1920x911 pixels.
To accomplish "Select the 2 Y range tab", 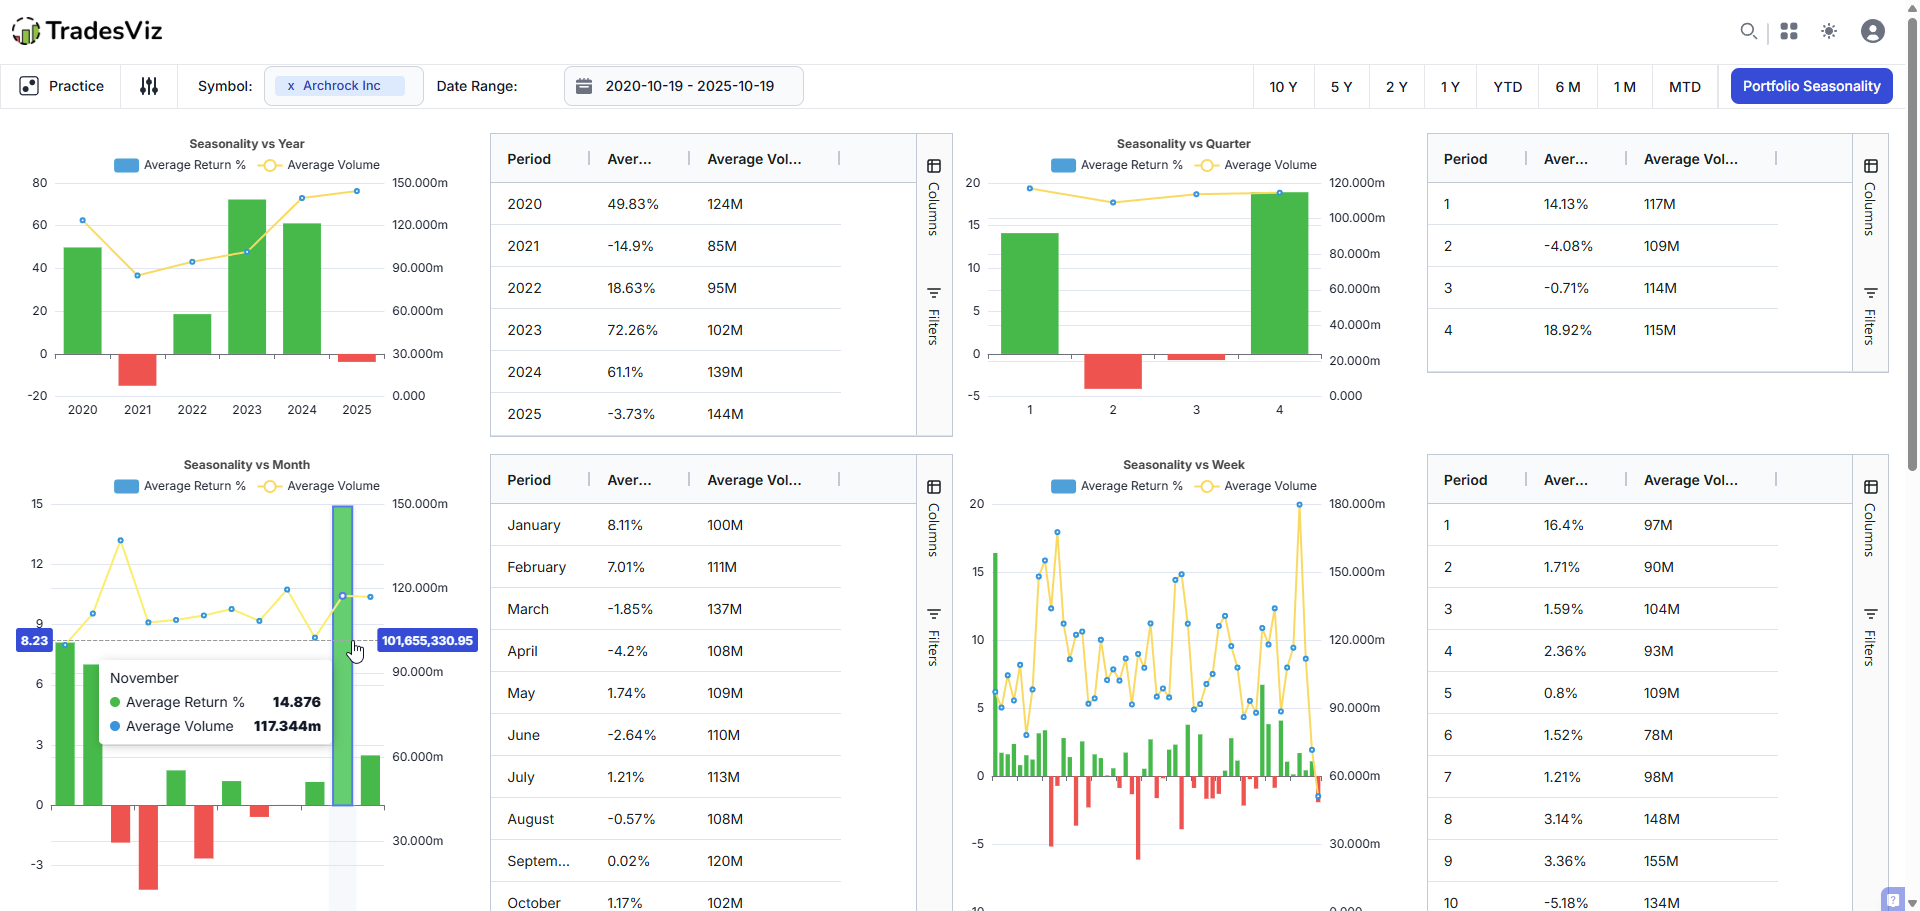I will [x=1397, y=87].
